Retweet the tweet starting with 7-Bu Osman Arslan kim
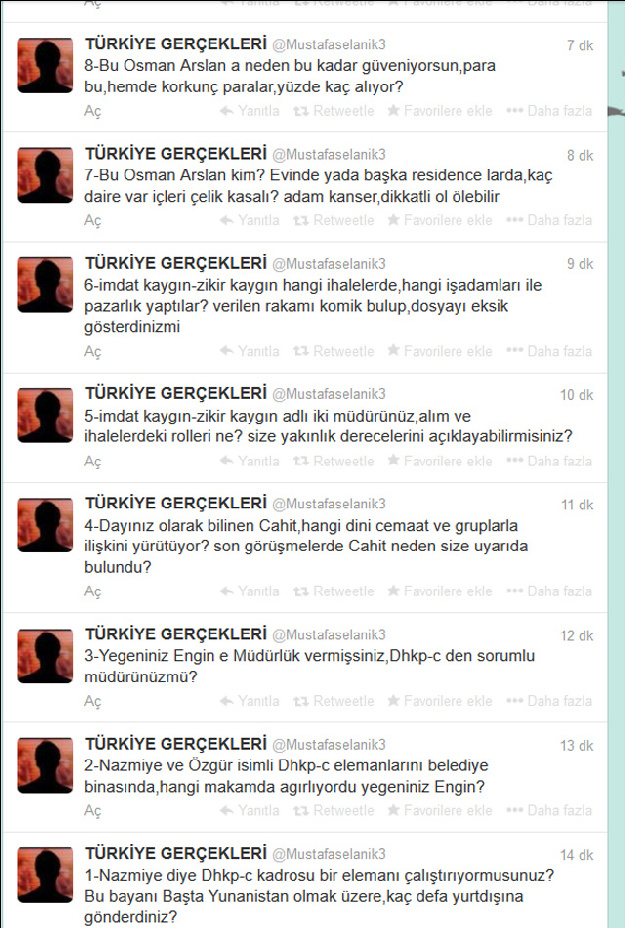625x928 pixels. [x=334, y=220]
